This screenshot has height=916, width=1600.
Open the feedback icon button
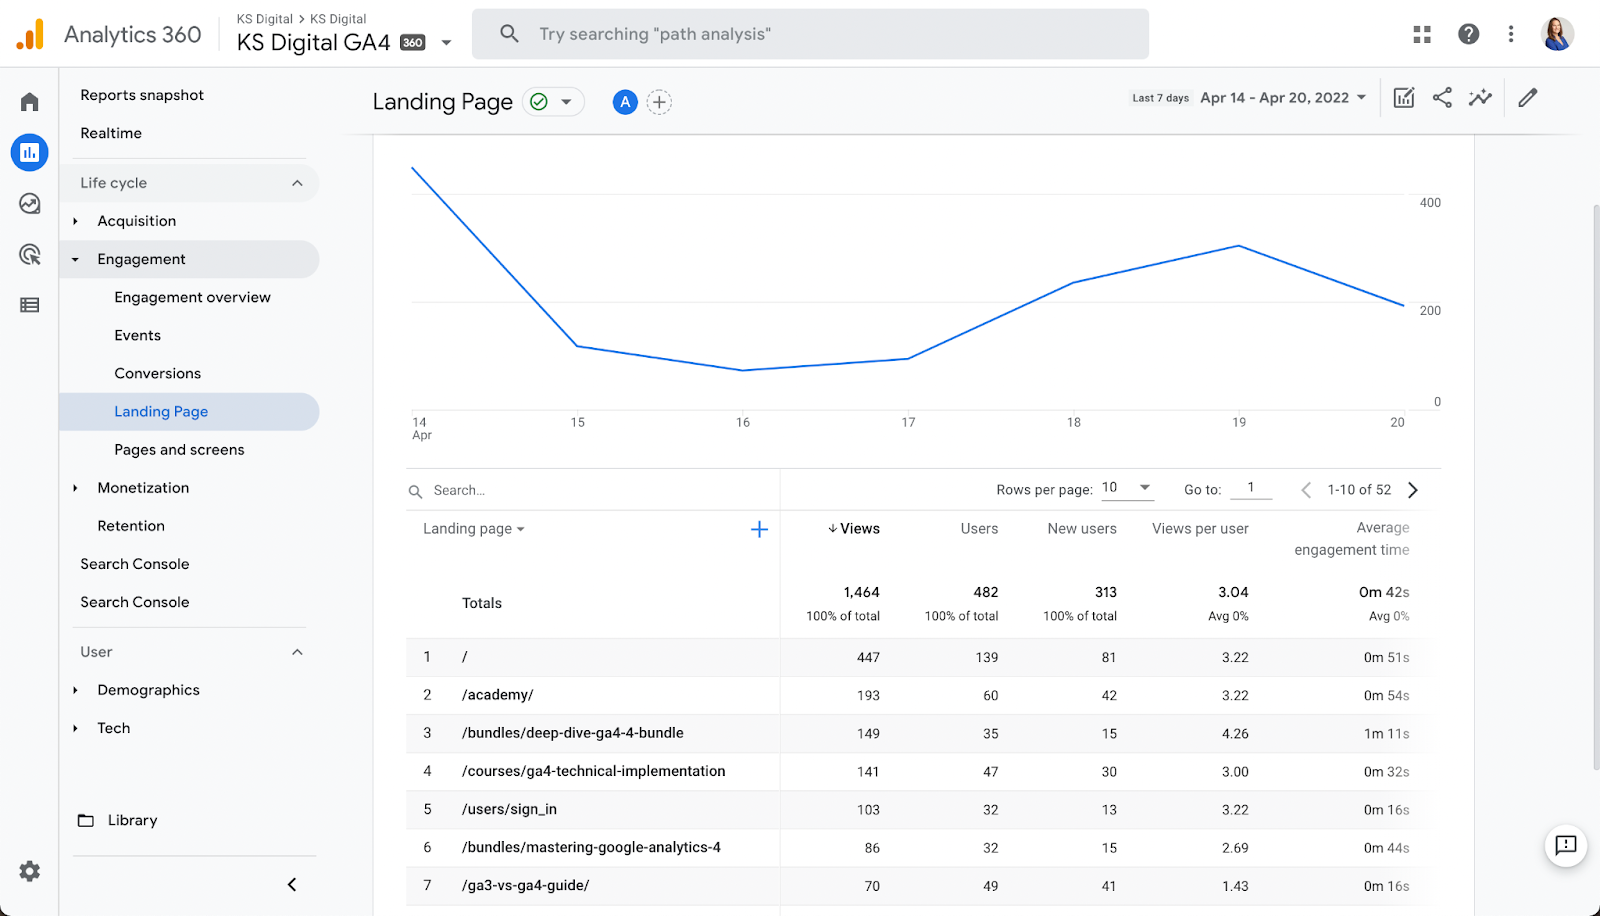[x=1566, y=846]
